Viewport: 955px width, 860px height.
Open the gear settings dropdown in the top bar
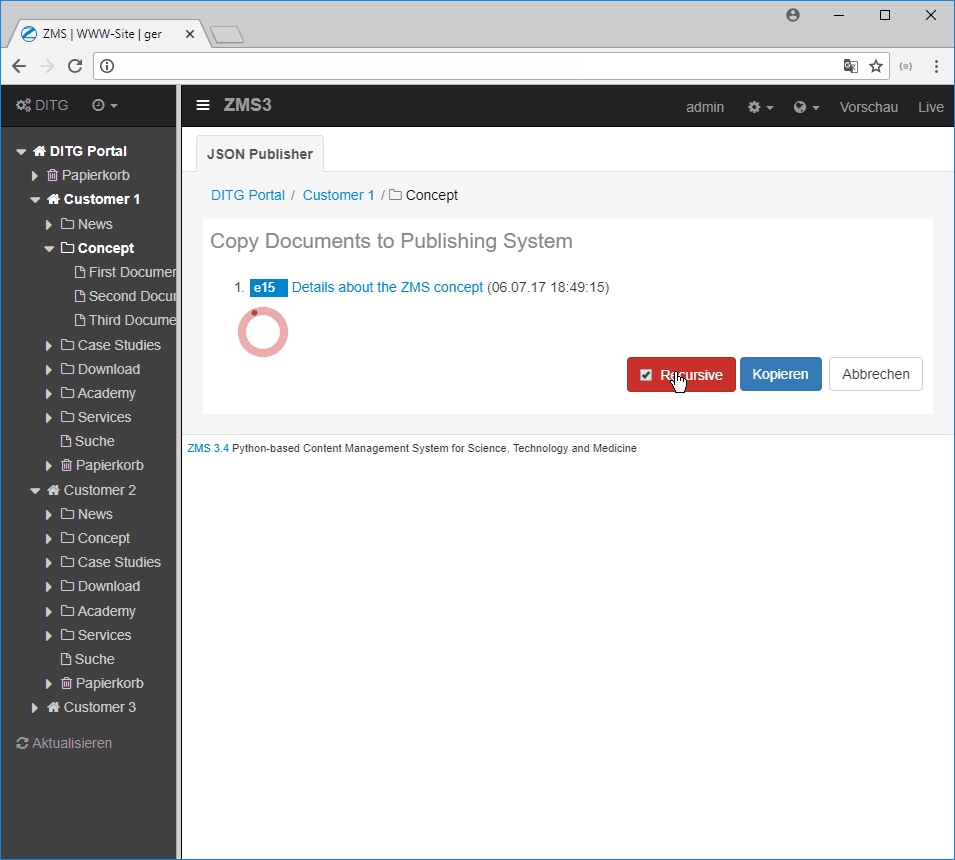[760, 107]
